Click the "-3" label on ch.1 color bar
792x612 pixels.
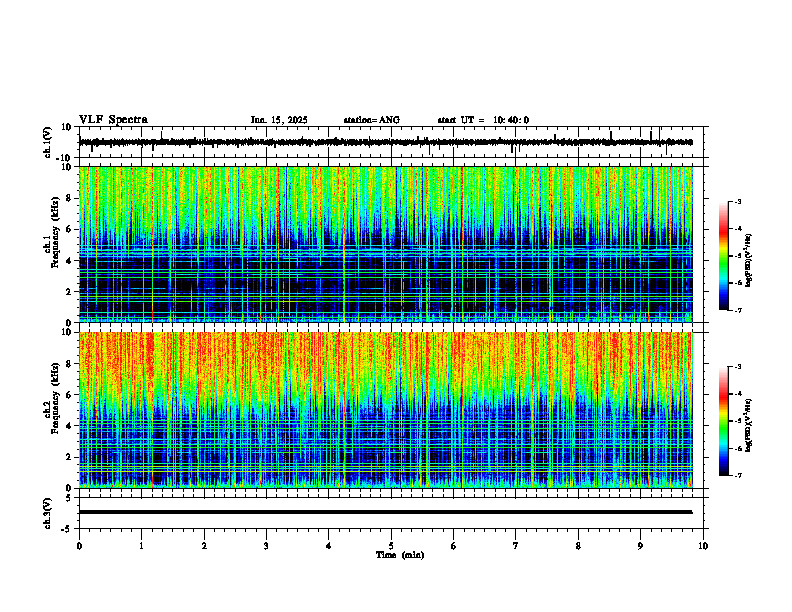tap(738, 201)
